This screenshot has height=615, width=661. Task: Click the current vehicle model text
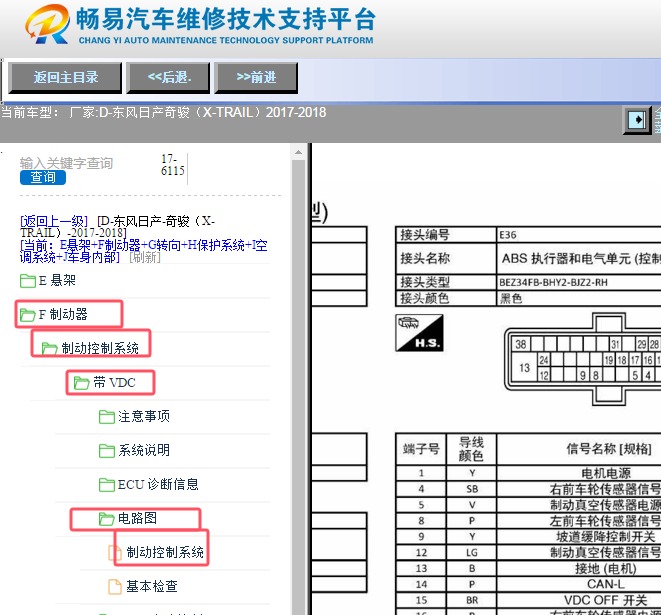164,113
